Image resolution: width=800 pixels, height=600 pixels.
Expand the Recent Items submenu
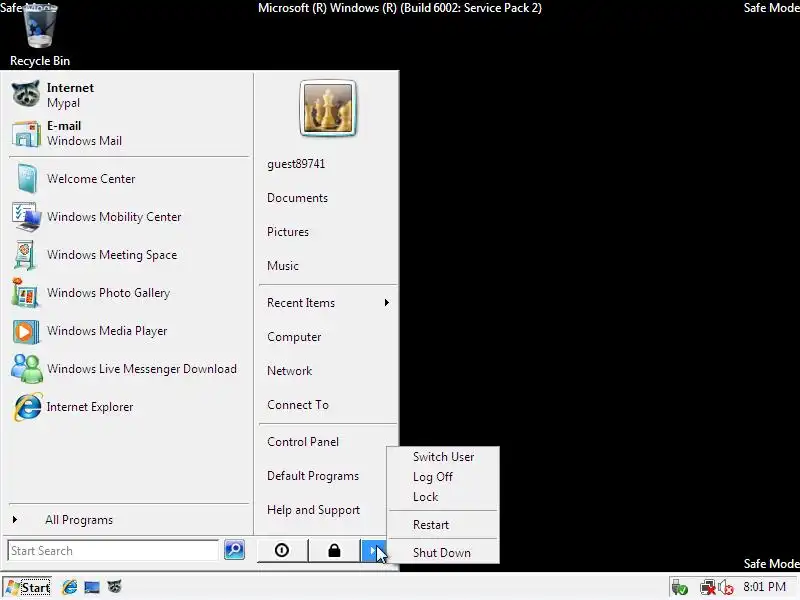(328, 303)
